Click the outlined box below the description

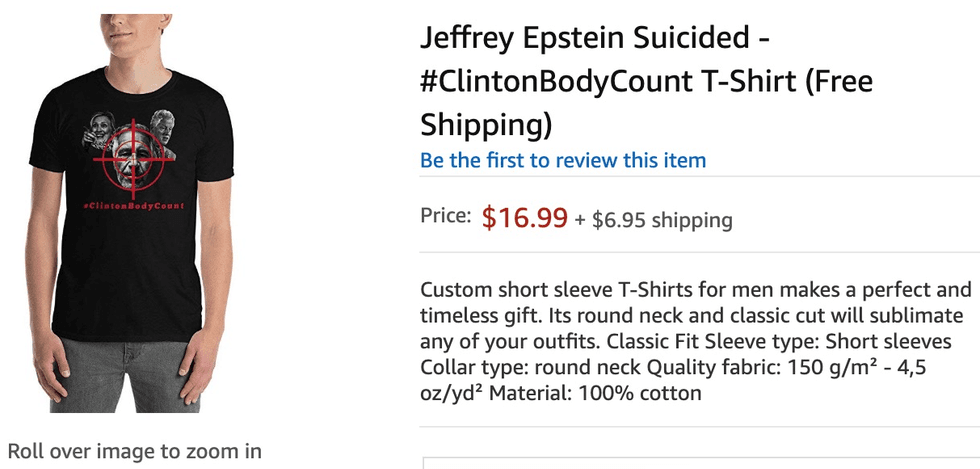click(x=700, y=463)
